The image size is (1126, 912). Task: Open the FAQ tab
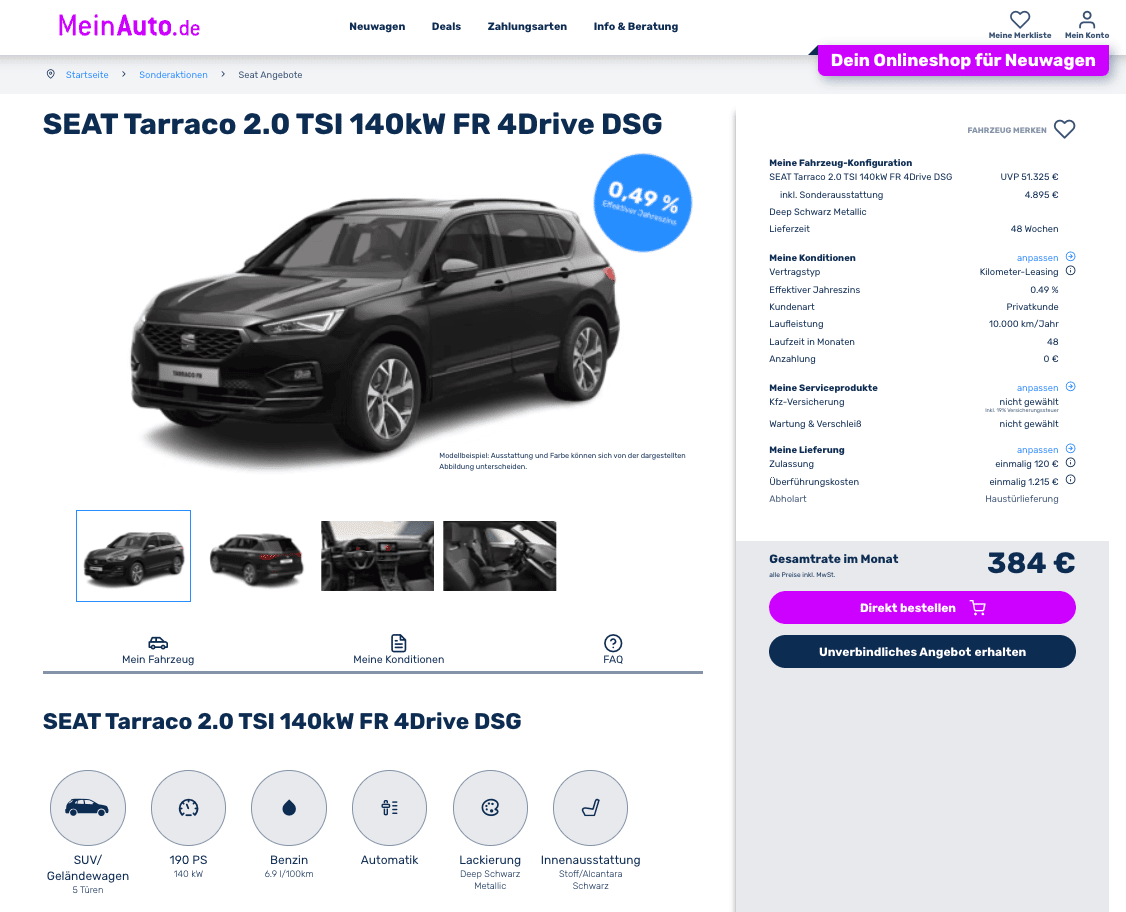pos(613,650)
